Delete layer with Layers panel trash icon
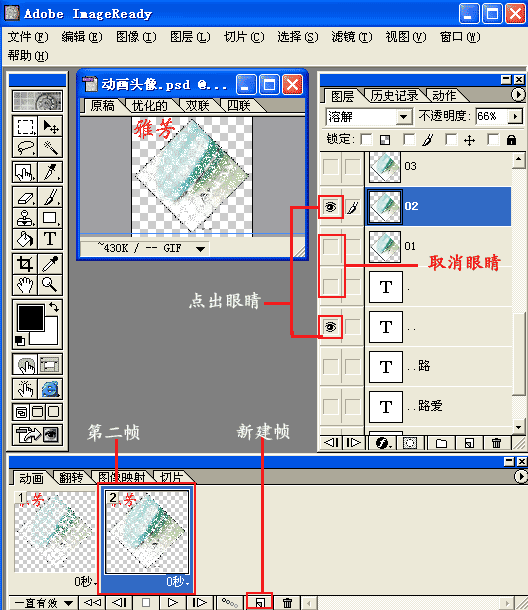The width and height of the screenshot is (528, 610). coord(496,443)
